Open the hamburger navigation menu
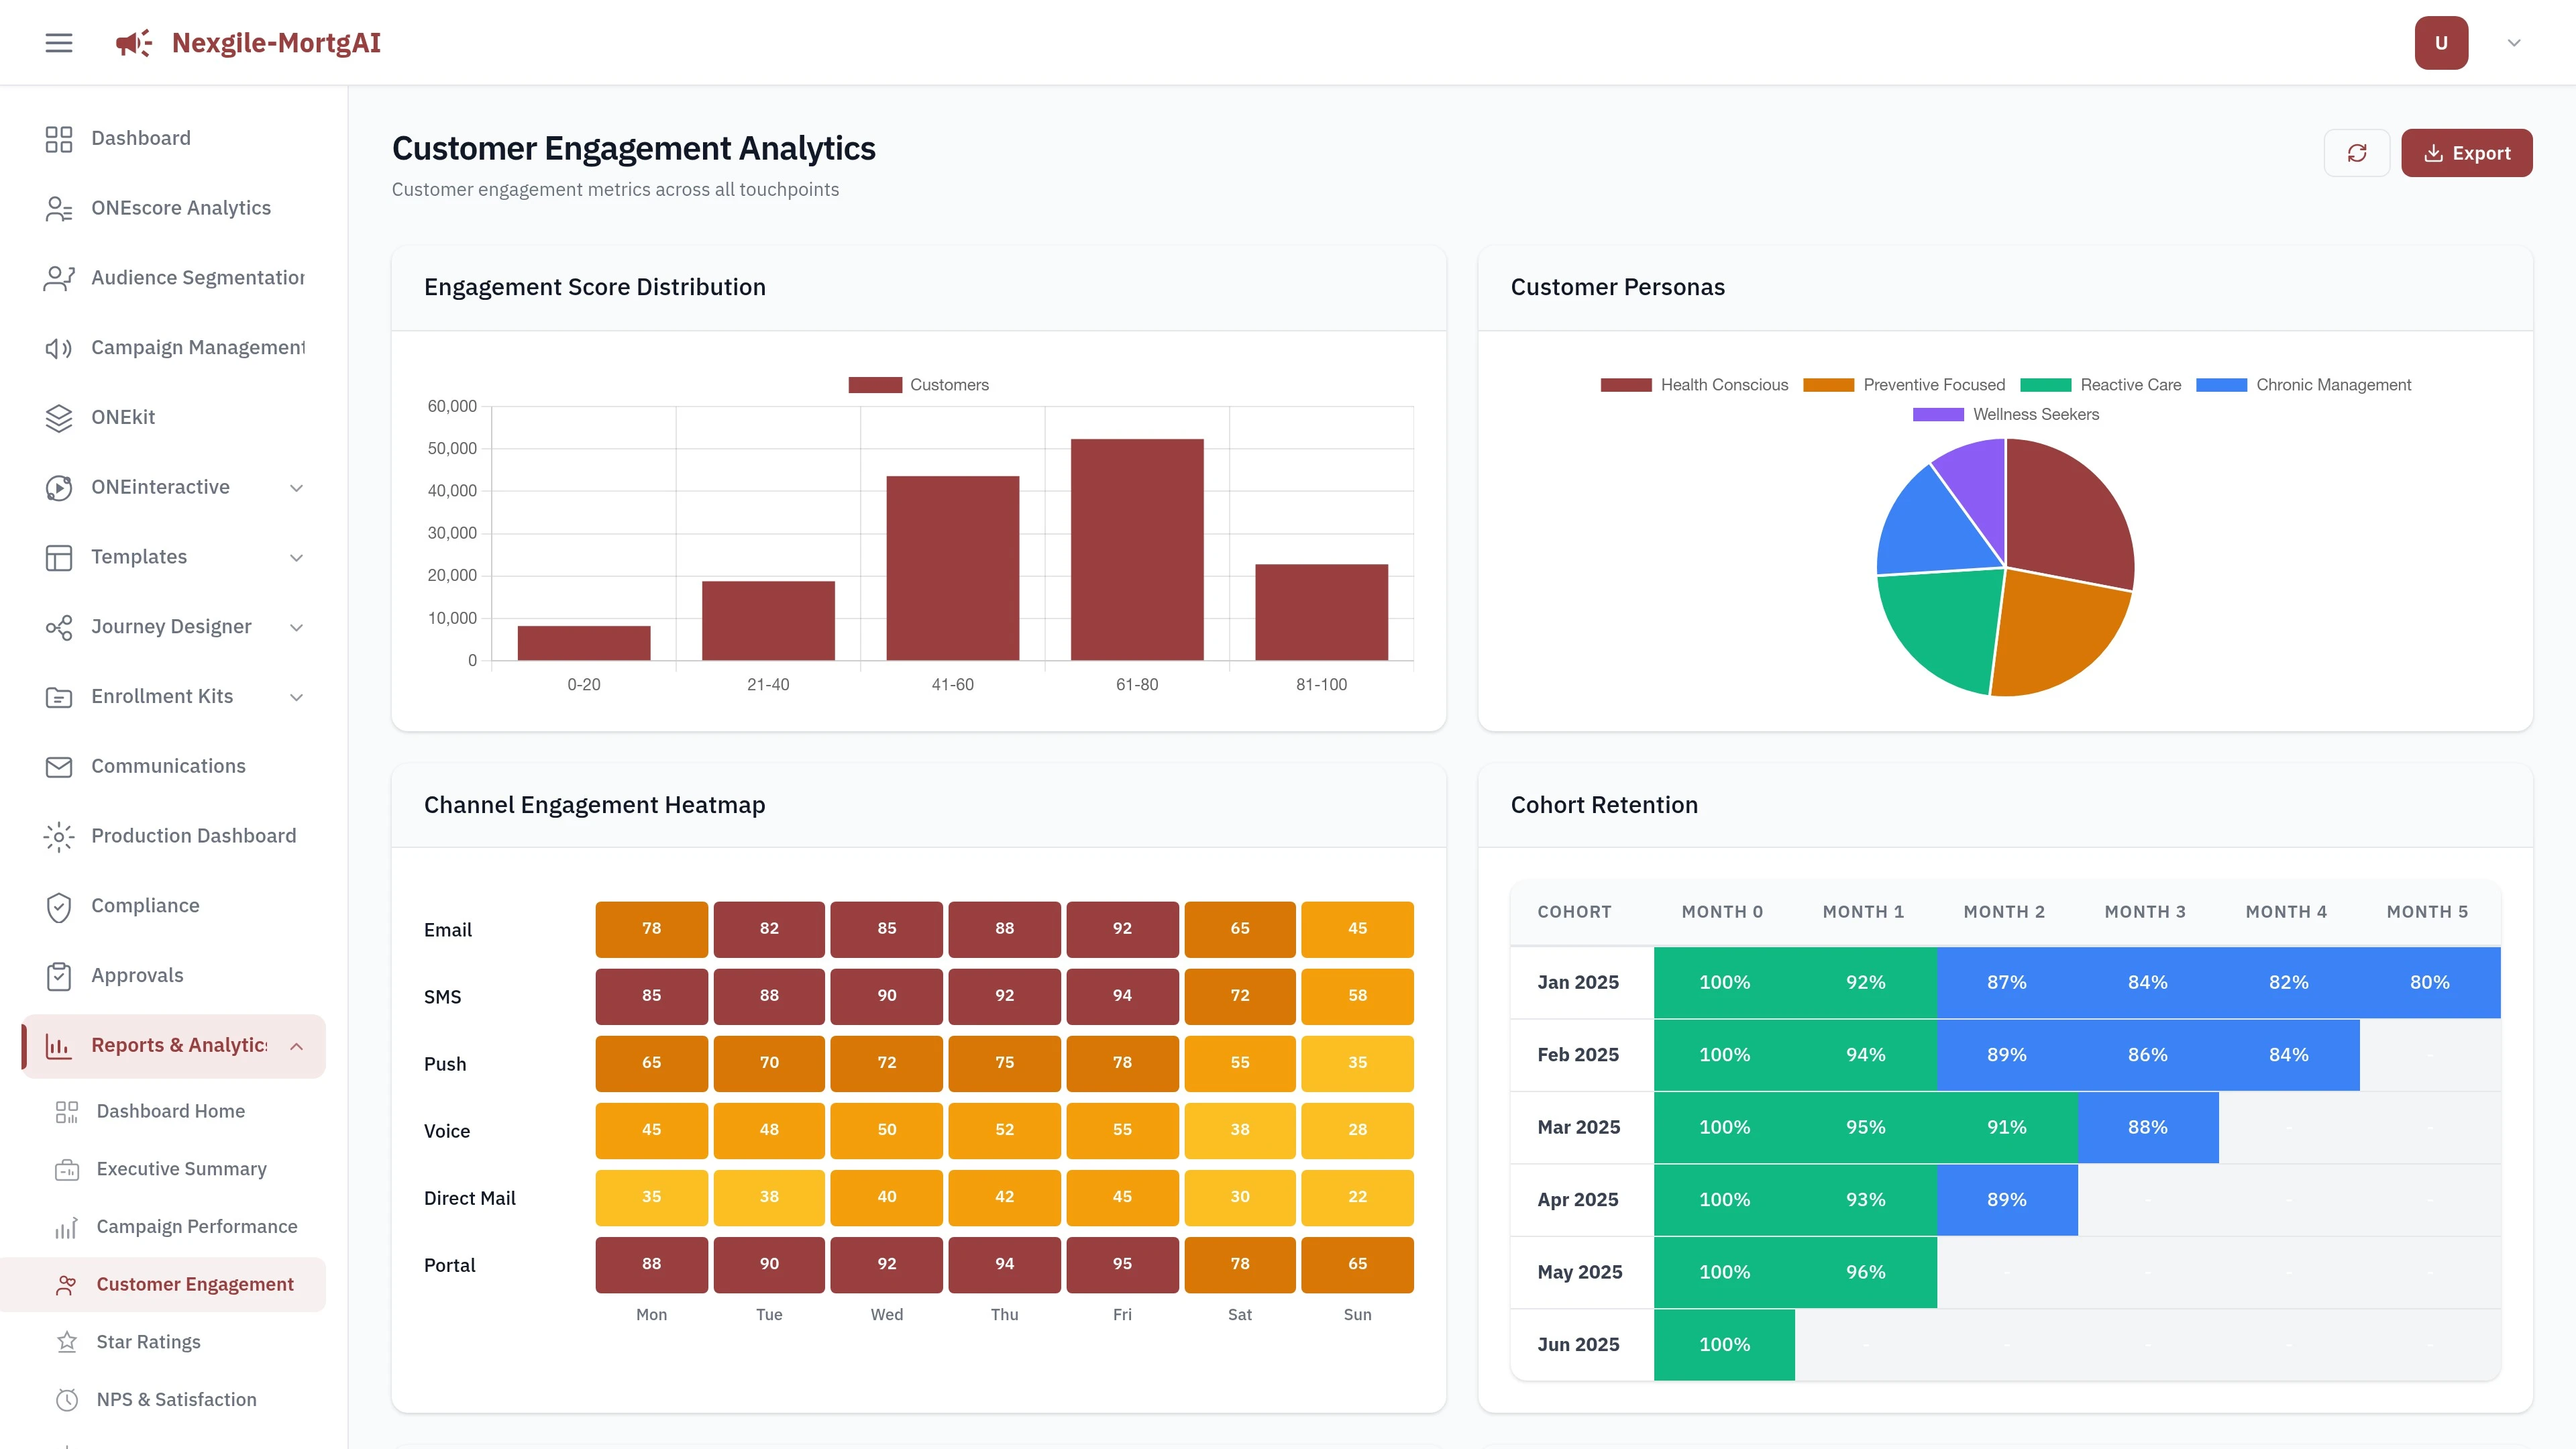The width and height of the screenshot is (2576, 1449). click(58, 42)
